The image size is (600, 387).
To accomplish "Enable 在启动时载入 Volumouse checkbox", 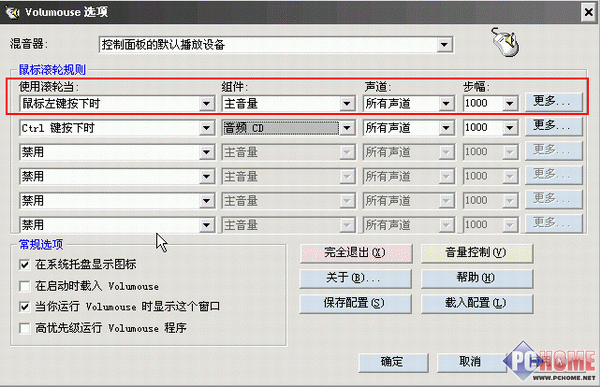I will [x=25, y=286].
